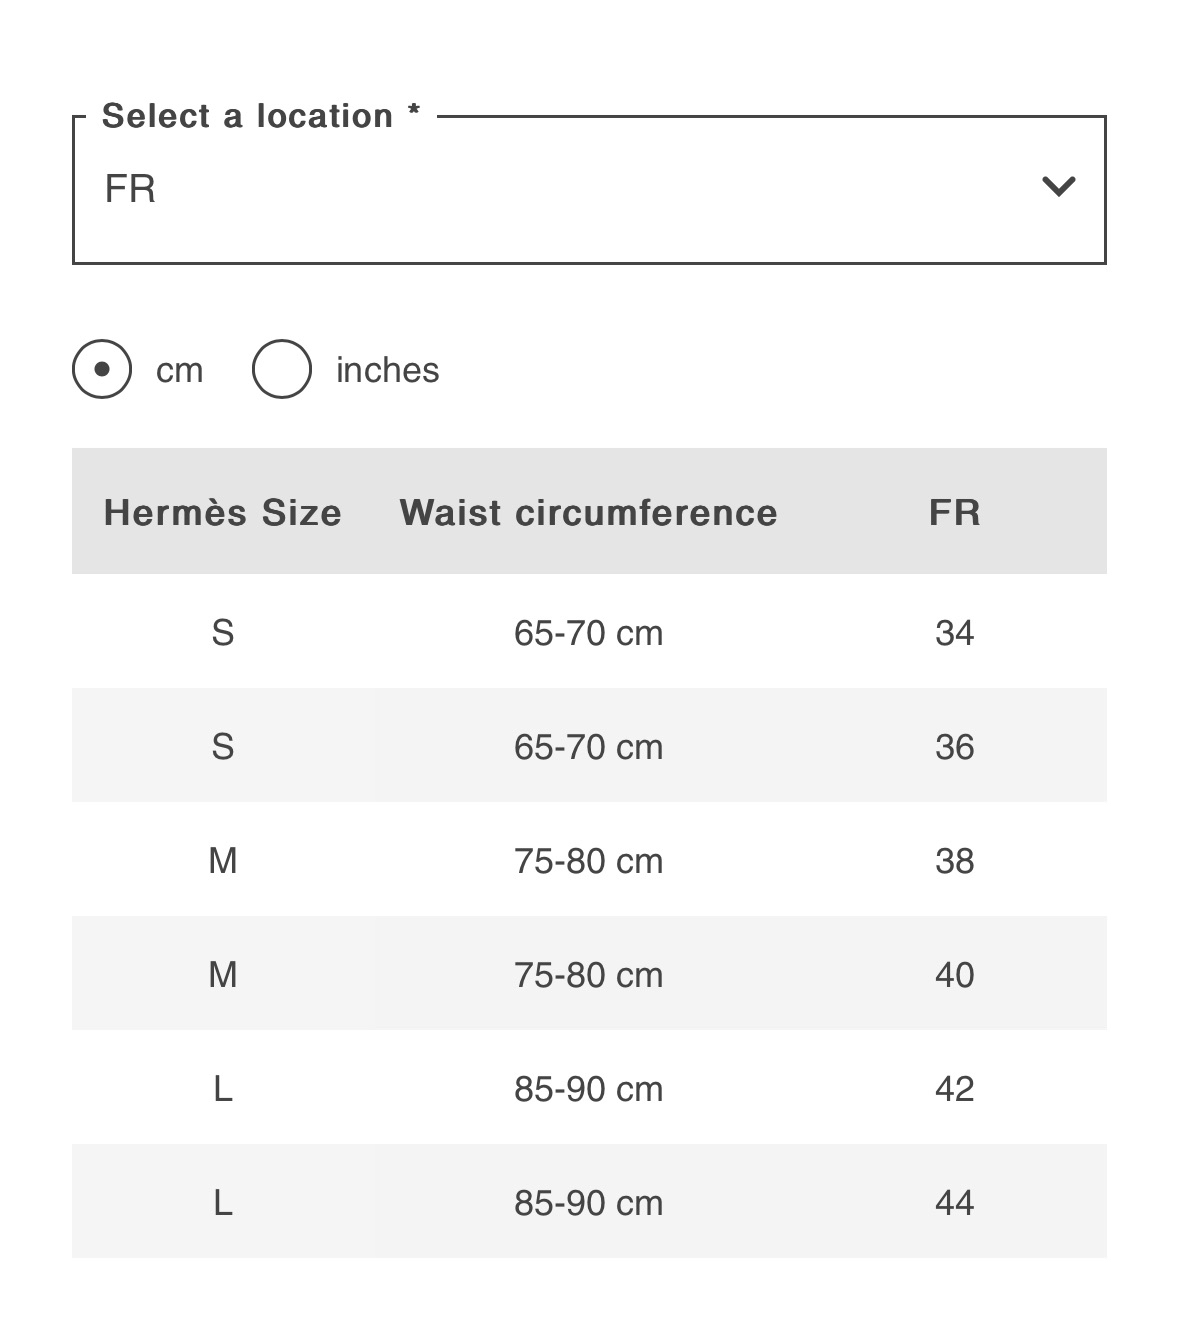Select the inches radio button
1179x1331 pixels.
pos(282,369)
